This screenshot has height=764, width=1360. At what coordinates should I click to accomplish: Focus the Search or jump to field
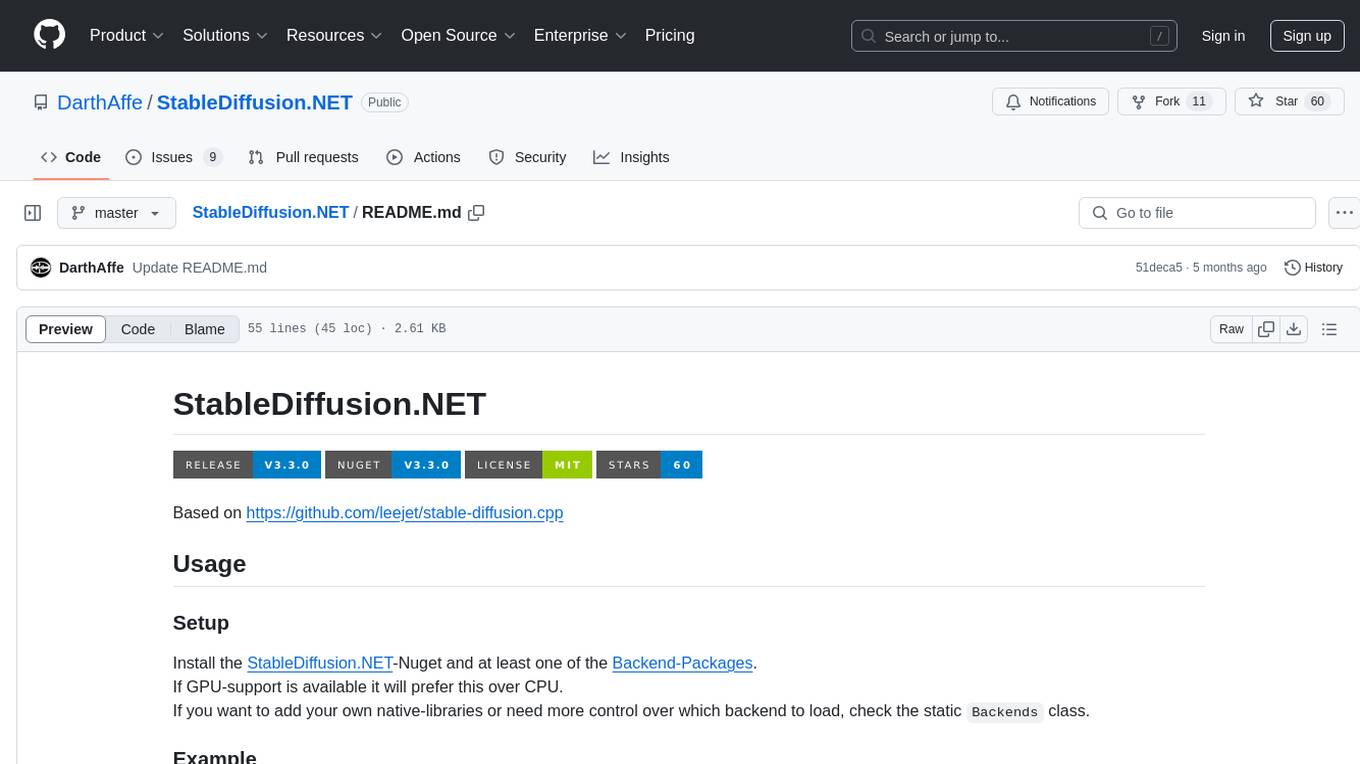tap(1014, 36)
